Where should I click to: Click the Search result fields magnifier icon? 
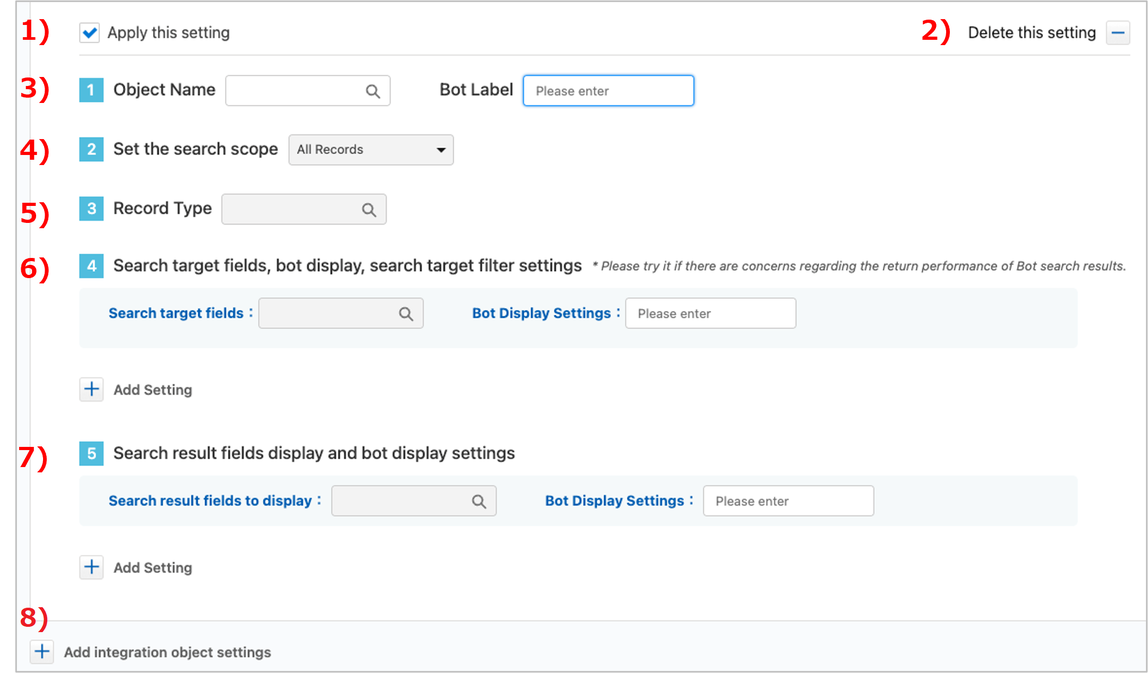pyautogui.click(x=479, y=502)
